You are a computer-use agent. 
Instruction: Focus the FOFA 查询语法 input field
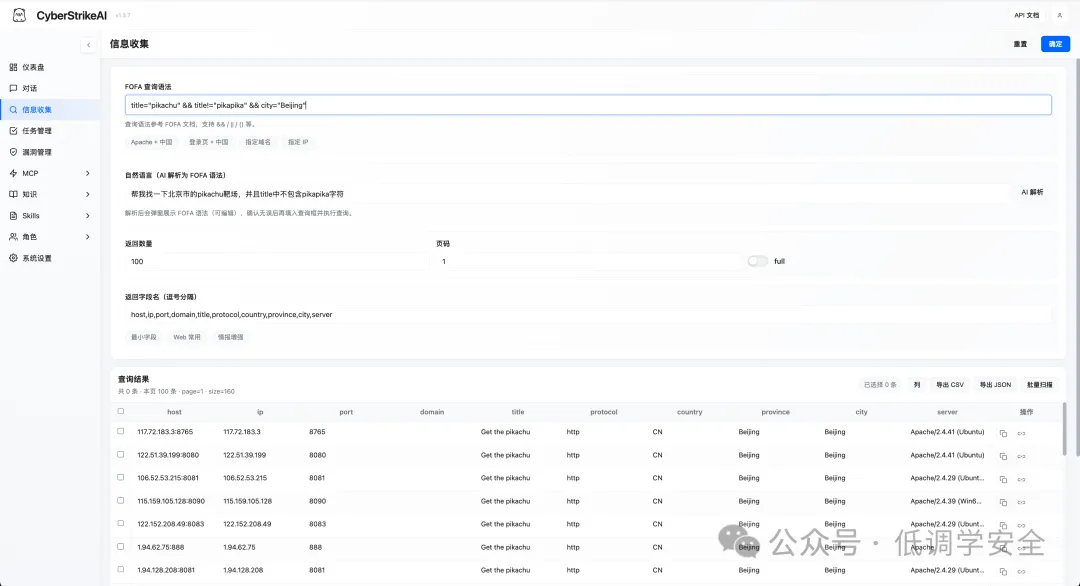click(588, 105)
